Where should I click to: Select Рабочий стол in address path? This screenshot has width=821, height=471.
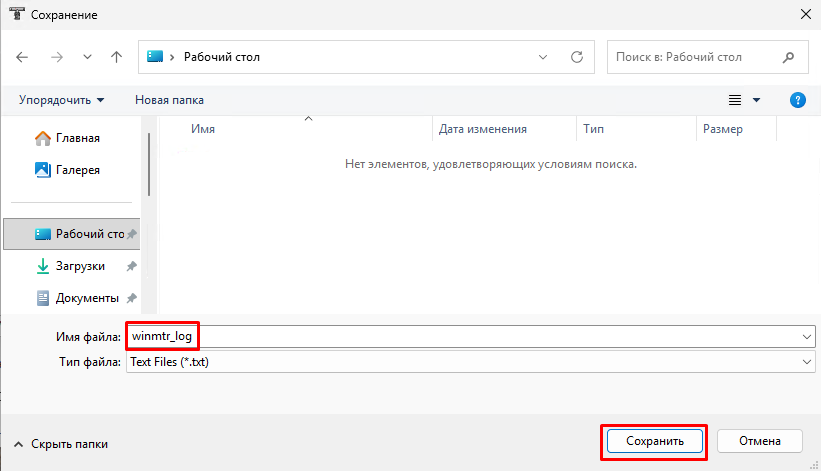pos(221,57)
